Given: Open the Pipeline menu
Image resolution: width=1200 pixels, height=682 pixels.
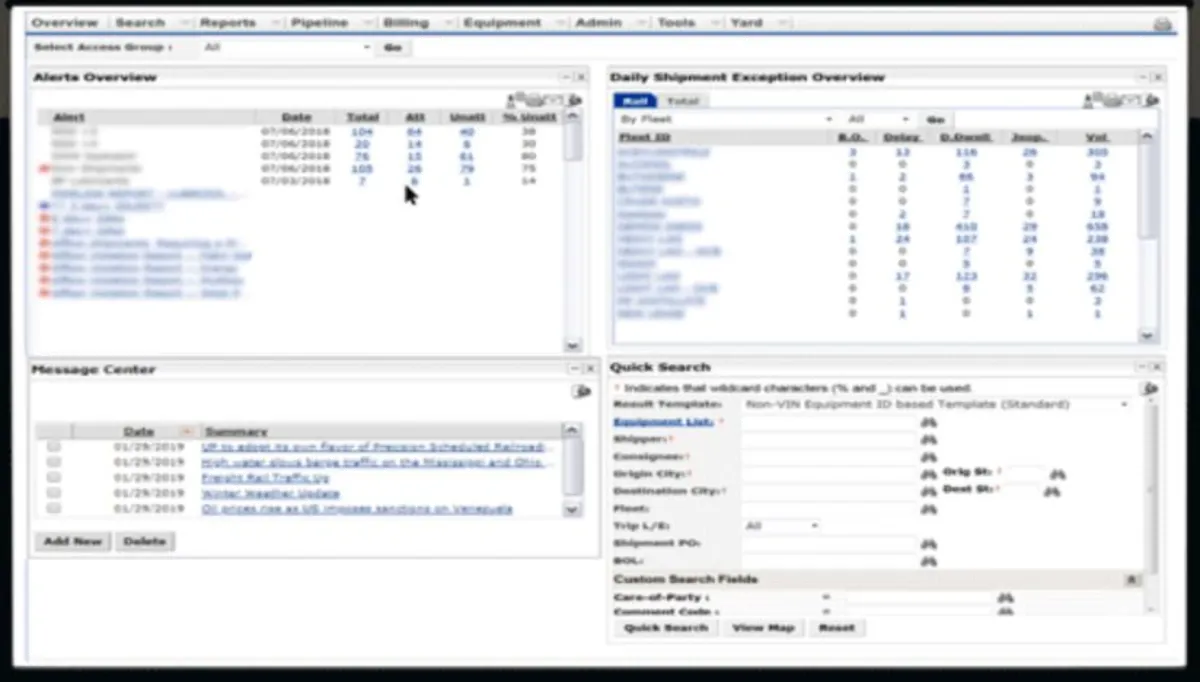Looking at the screenshot, I should tap(320, 23).
